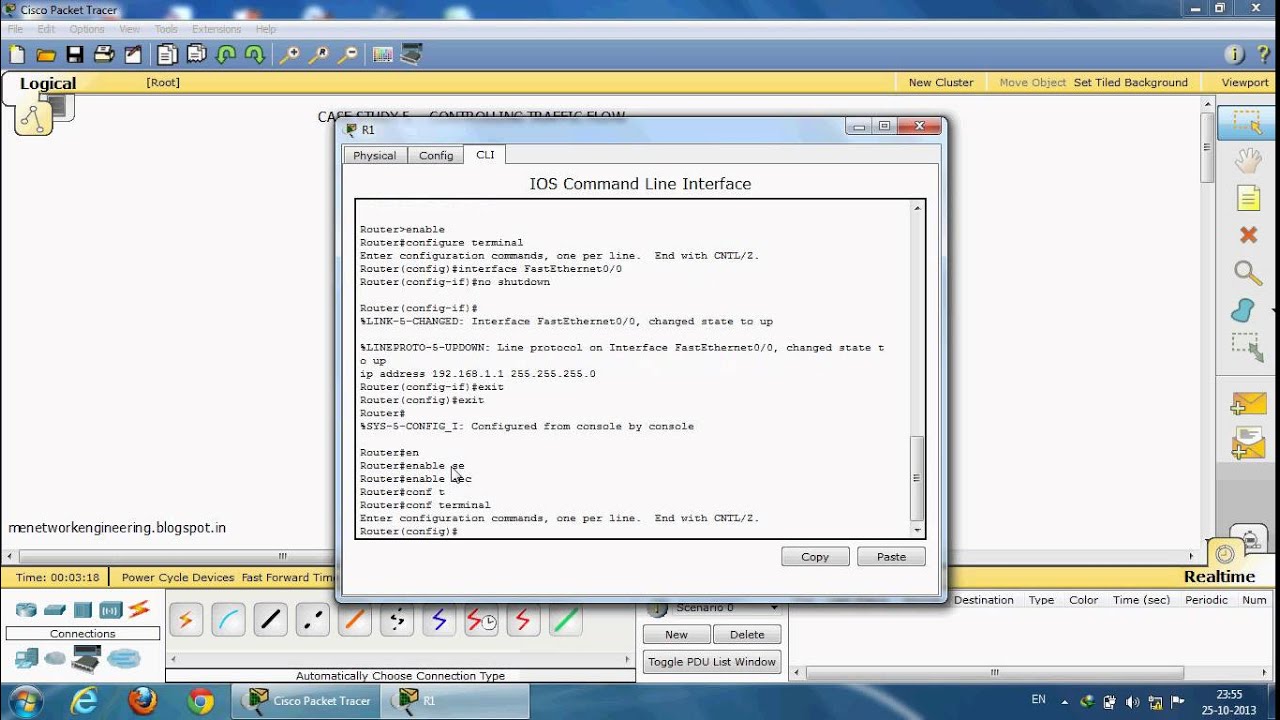Select the WAN Emulation cloud category
1280x720 pixels.
coord(55,658)
